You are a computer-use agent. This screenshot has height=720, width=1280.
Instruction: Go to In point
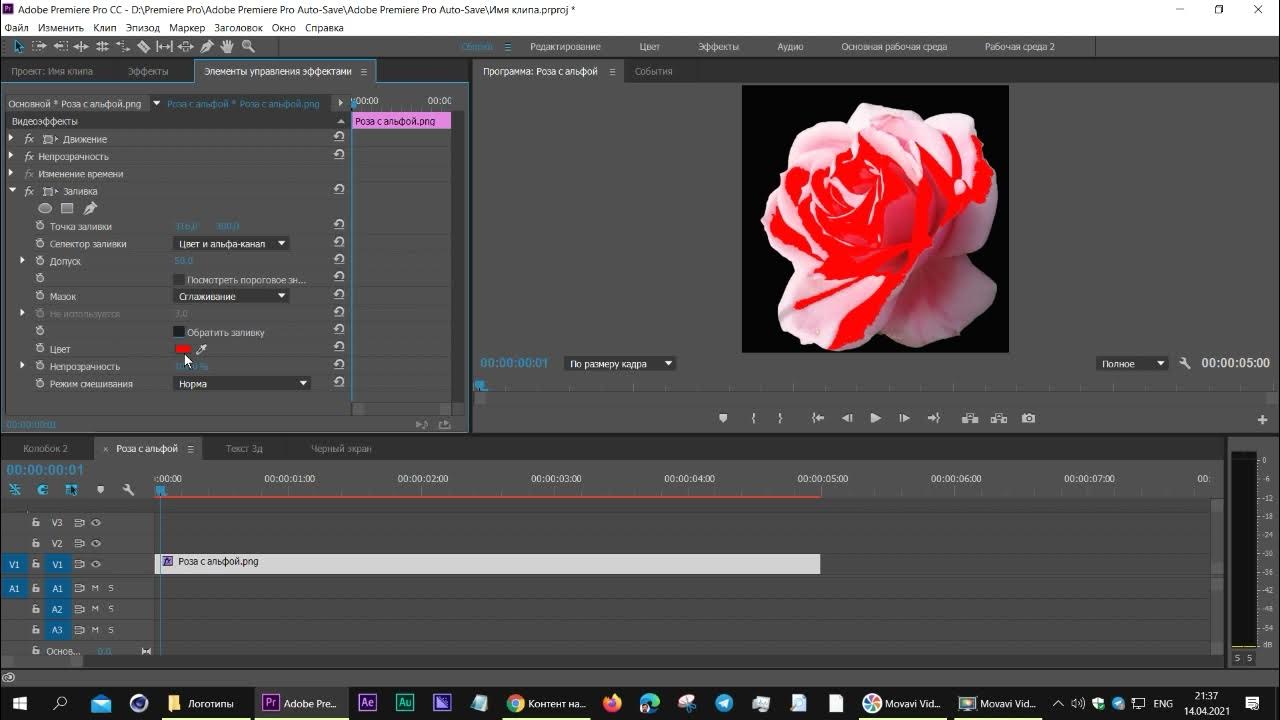pos(818,418)
